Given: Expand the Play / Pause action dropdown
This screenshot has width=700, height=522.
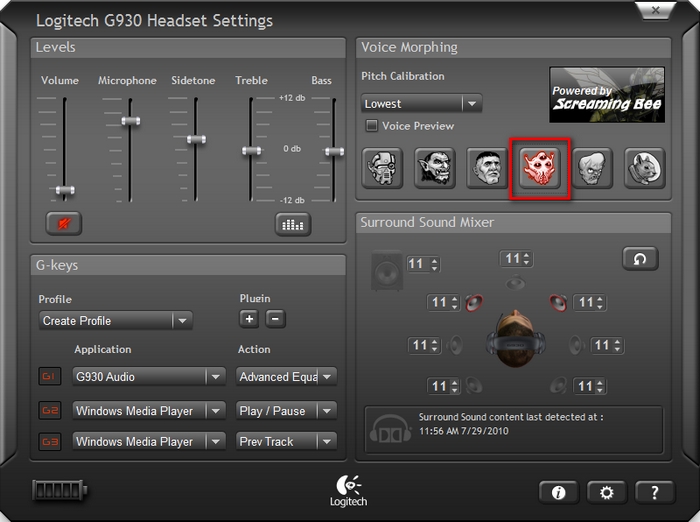Looking at the screenshot, I should (326, 410).
